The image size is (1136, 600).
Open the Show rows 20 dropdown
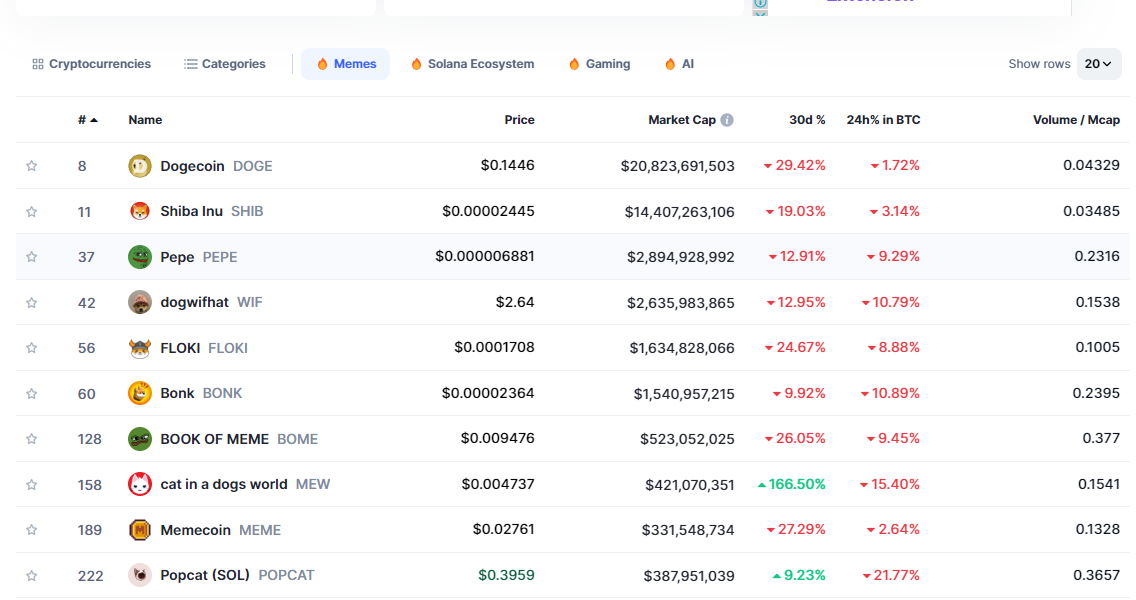point(1098,64)
